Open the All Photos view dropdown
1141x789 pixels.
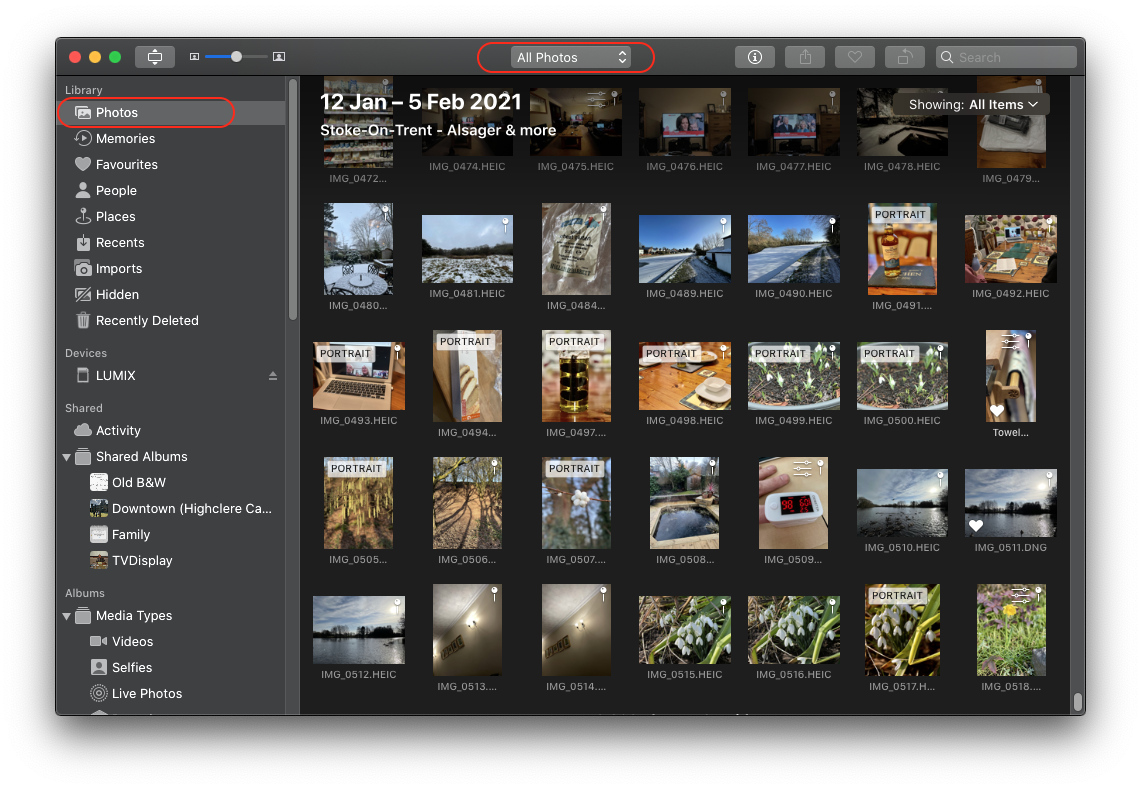click(x=570, y=58)
